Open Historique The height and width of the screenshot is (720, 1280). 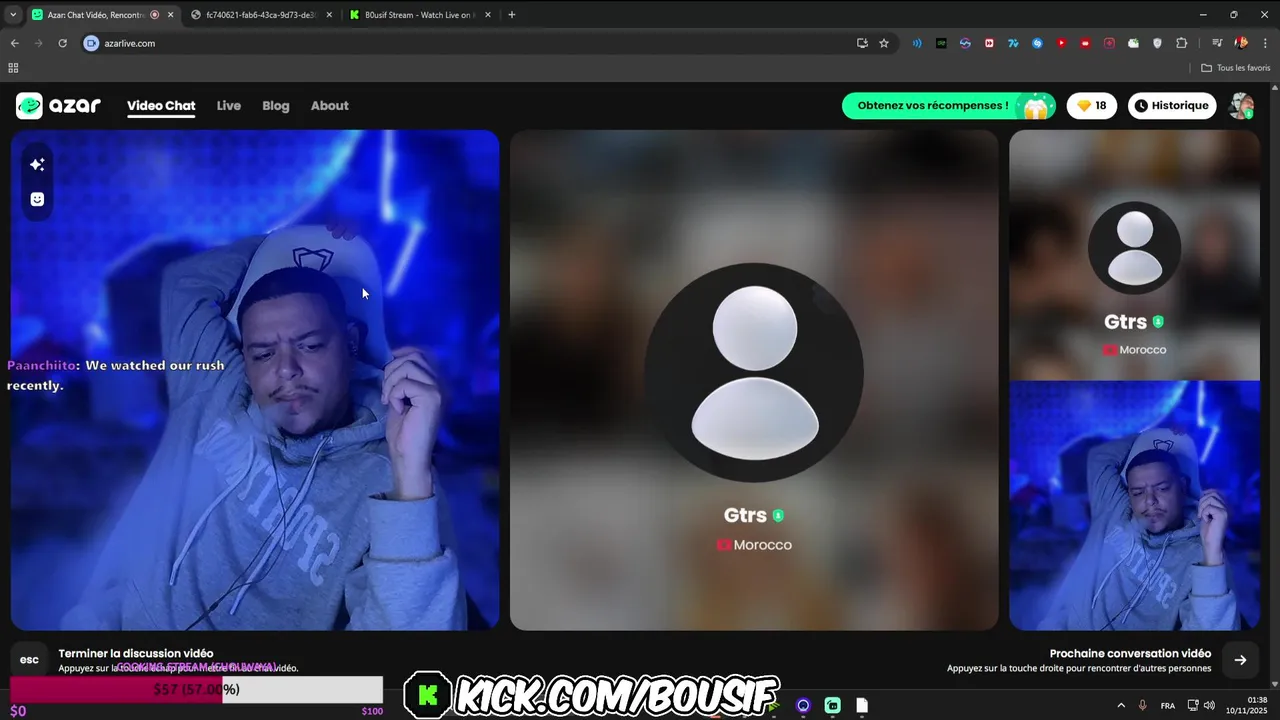[1172, 105]
